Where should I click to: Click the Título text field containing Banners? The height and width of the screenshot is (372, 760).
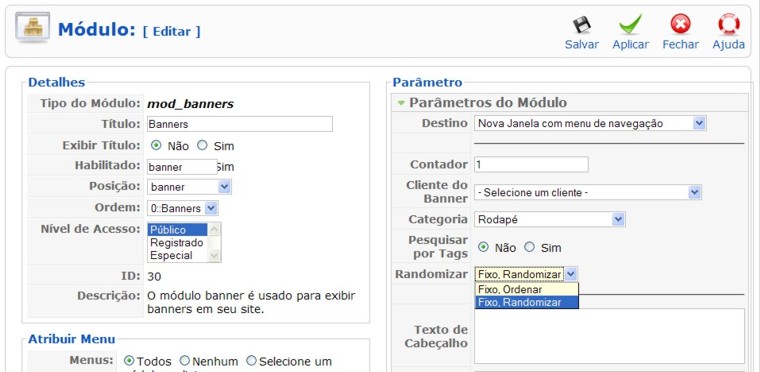pyautogui.click(x=240, y=124)
